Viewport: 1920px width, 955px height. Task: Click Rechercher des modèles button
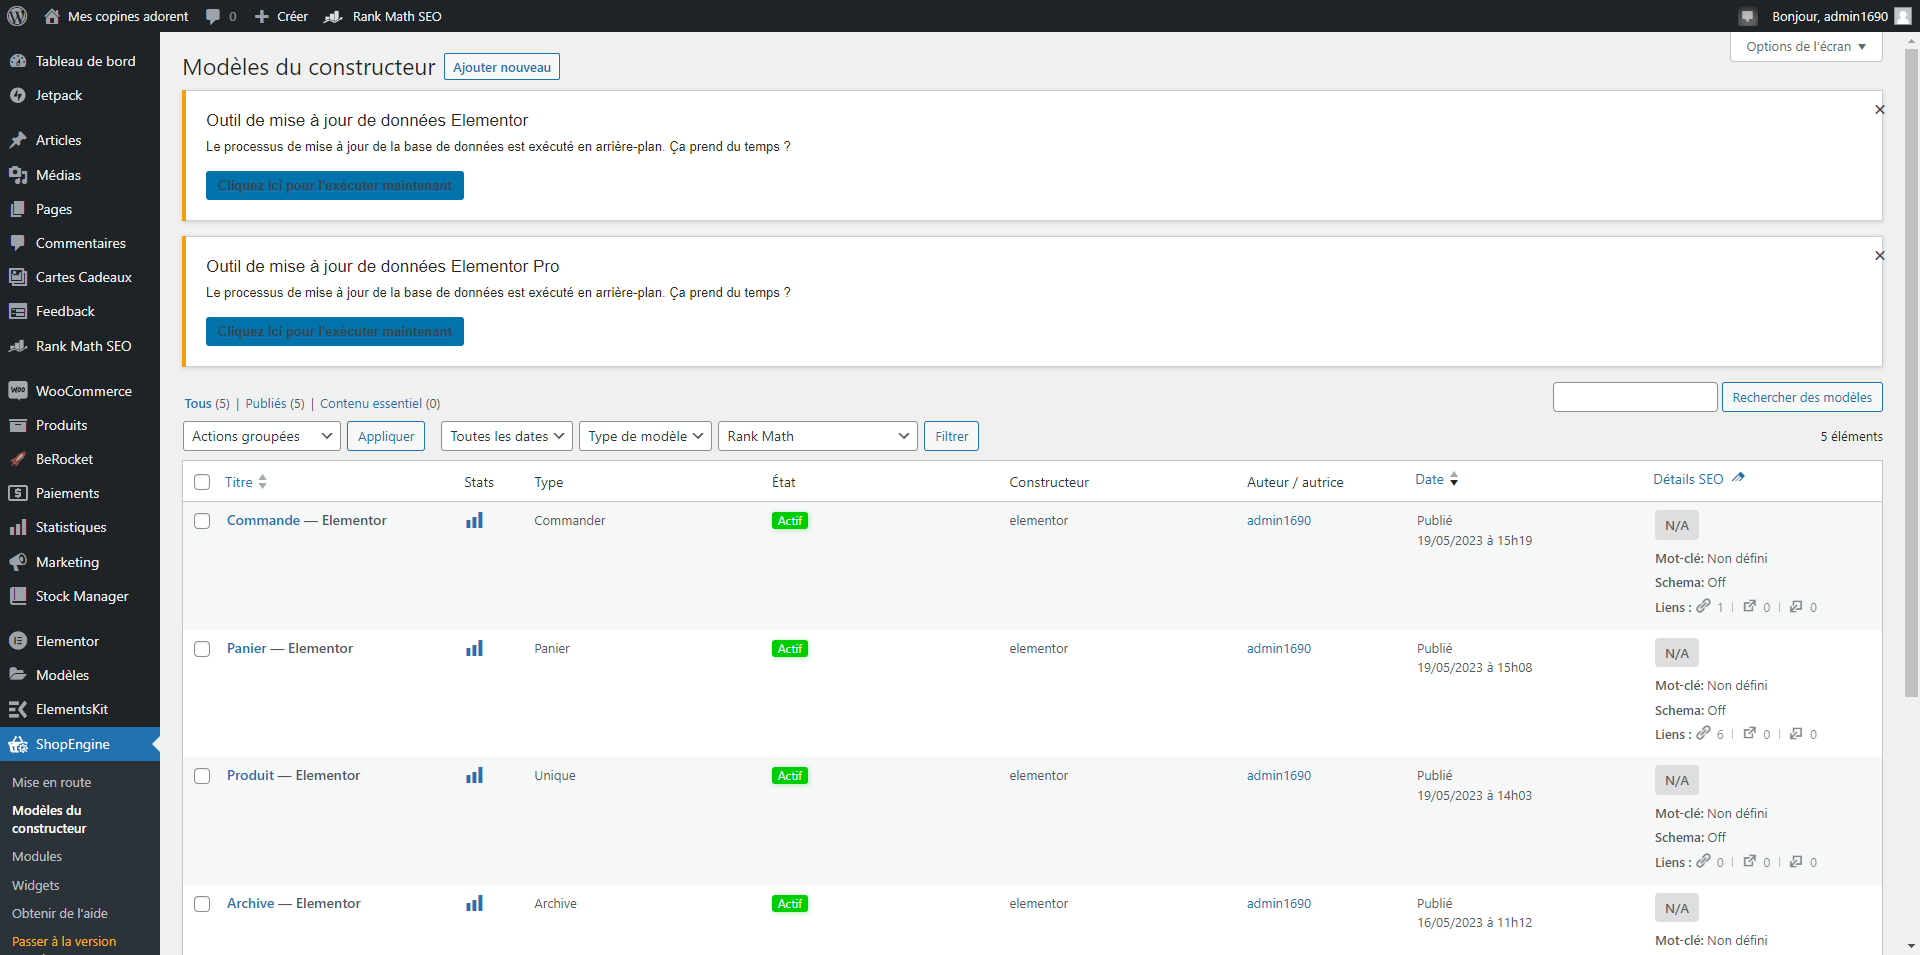(1802, 397)
